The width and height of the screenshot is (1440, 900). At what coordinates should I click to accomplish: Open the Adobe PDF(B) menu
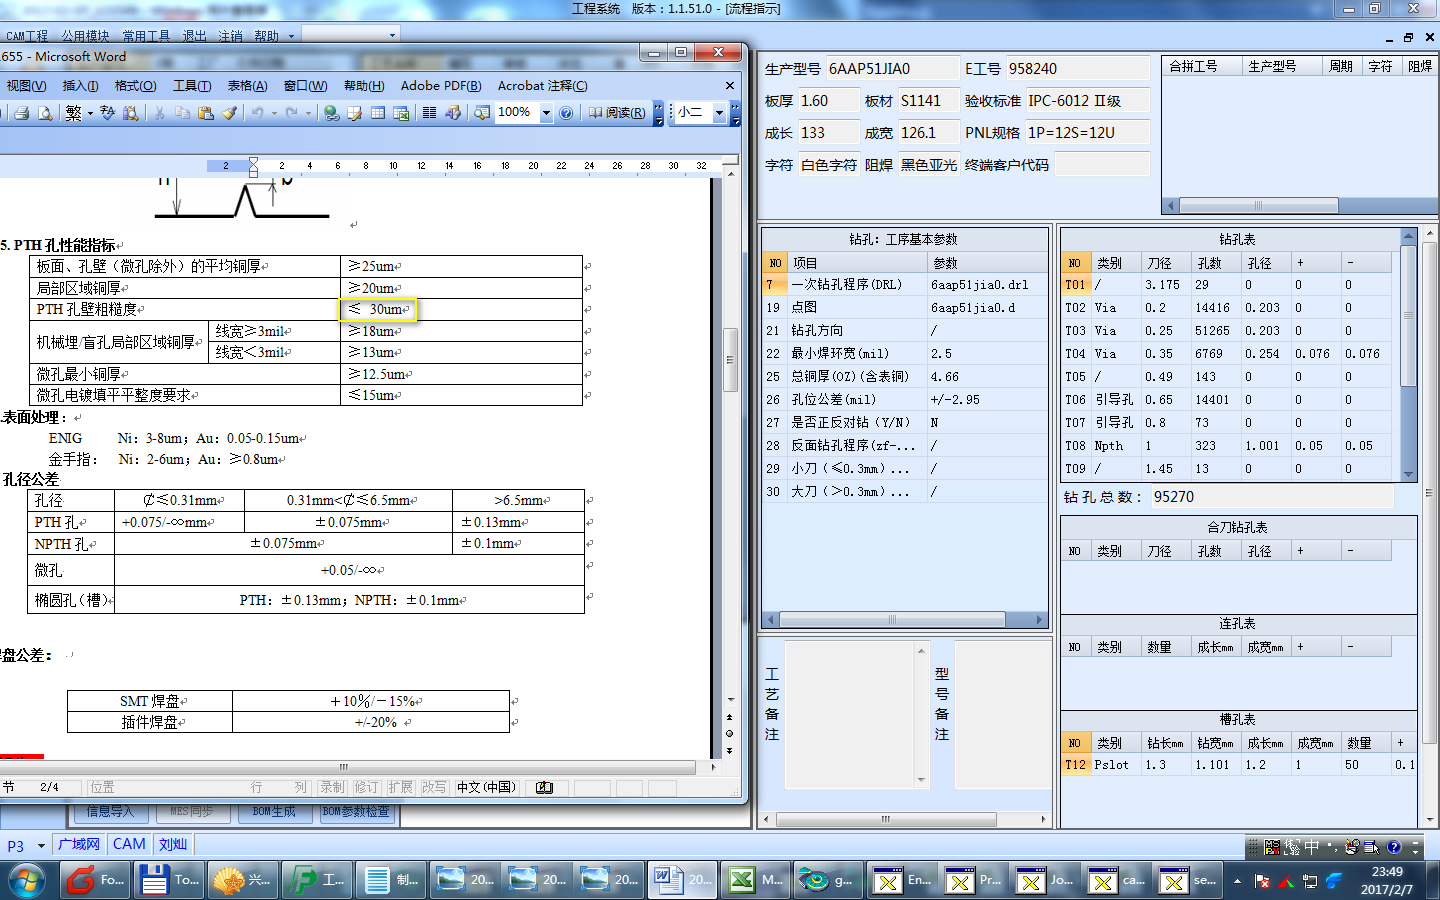click(x=441, y=86)
